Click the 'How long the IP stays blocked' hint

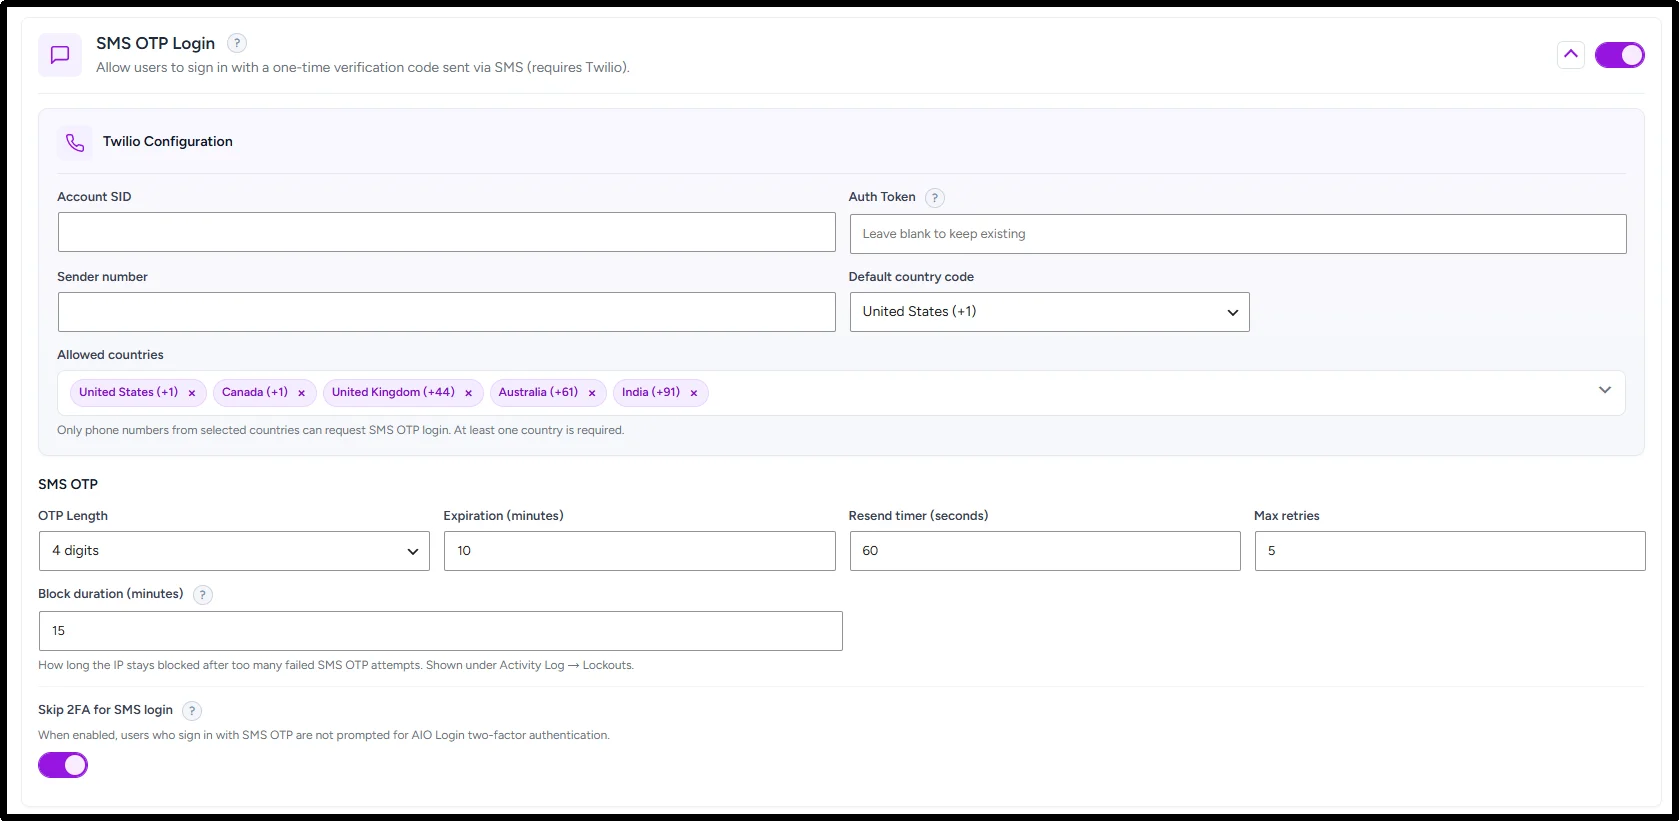(336, 665)
